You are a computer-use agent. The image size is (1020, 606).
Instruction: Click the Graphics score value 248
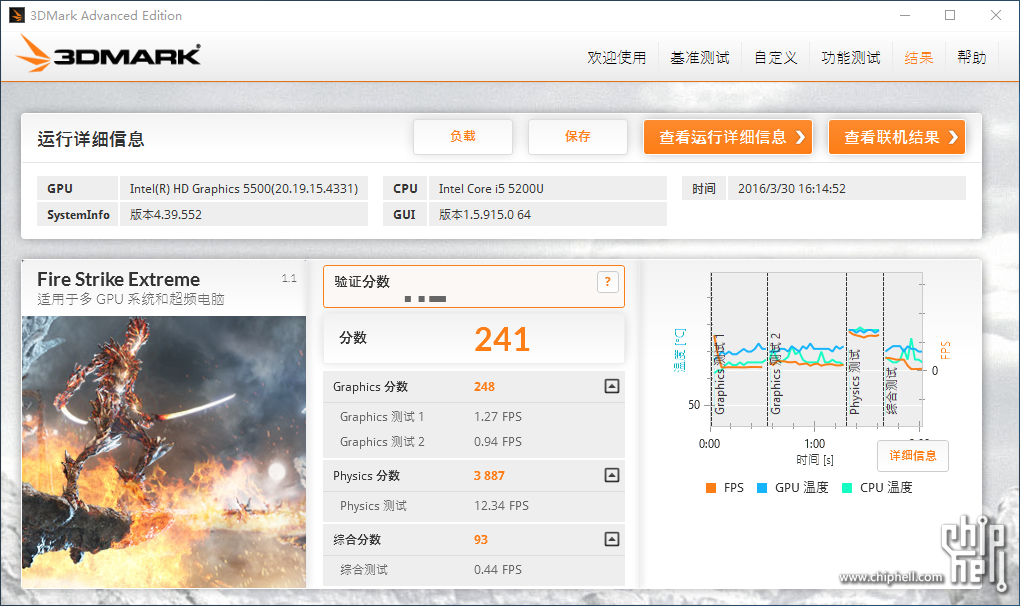coord(484,386)
